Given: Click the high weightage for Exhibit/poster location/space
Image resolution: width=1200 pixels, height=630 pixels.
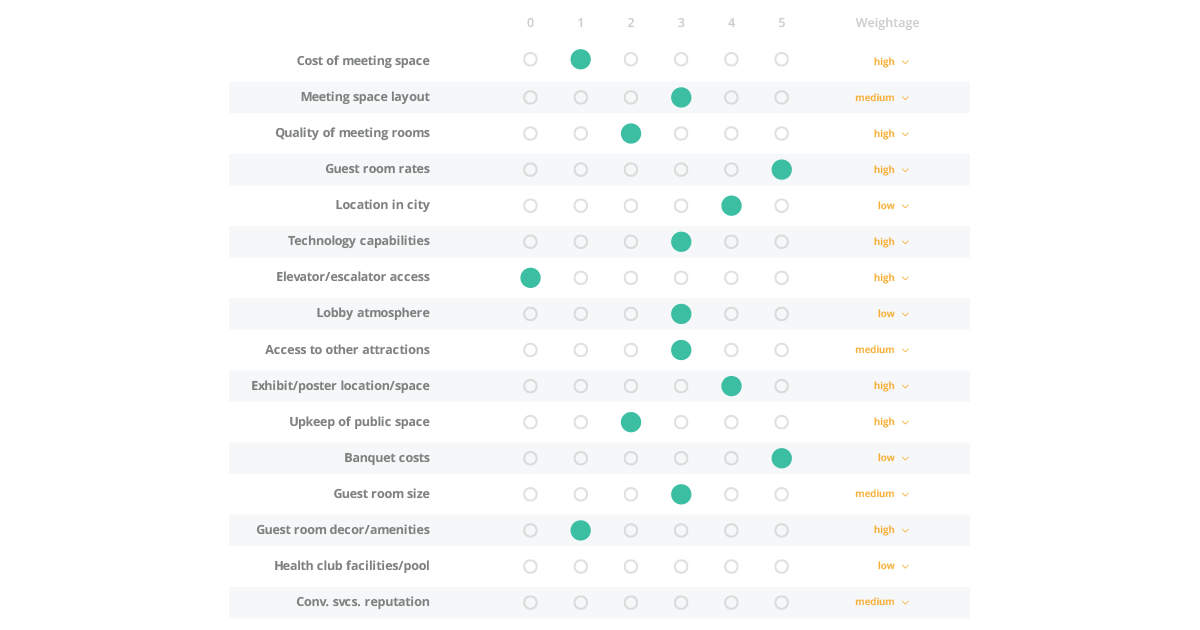Looking at the screenshot, I should click(x=889, y=385).
